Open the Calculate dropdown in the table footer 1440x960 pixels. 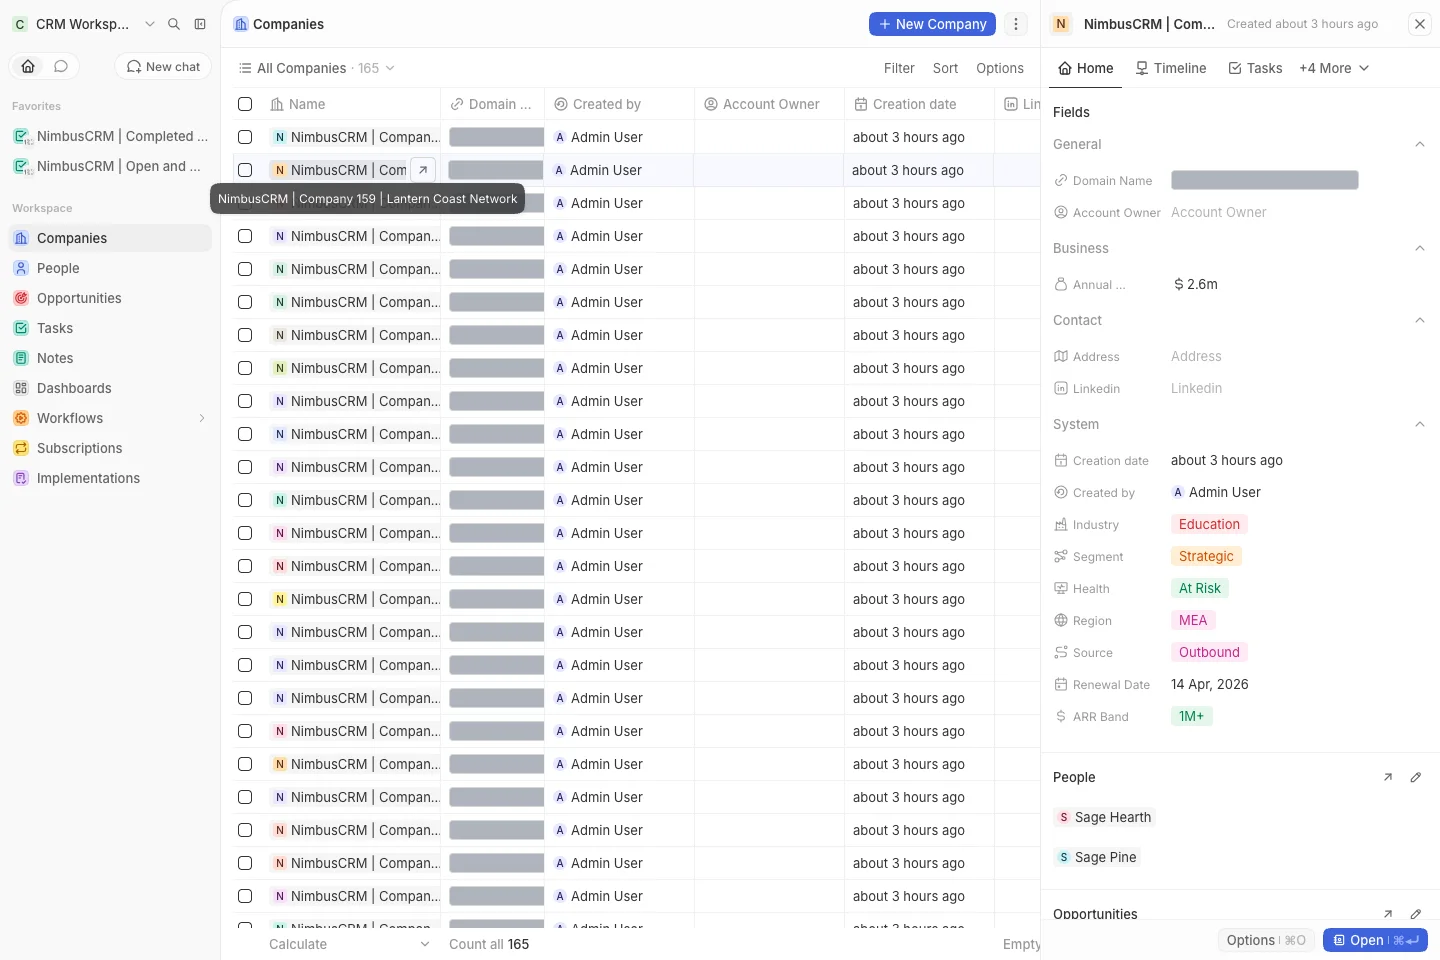click(349, 944)
